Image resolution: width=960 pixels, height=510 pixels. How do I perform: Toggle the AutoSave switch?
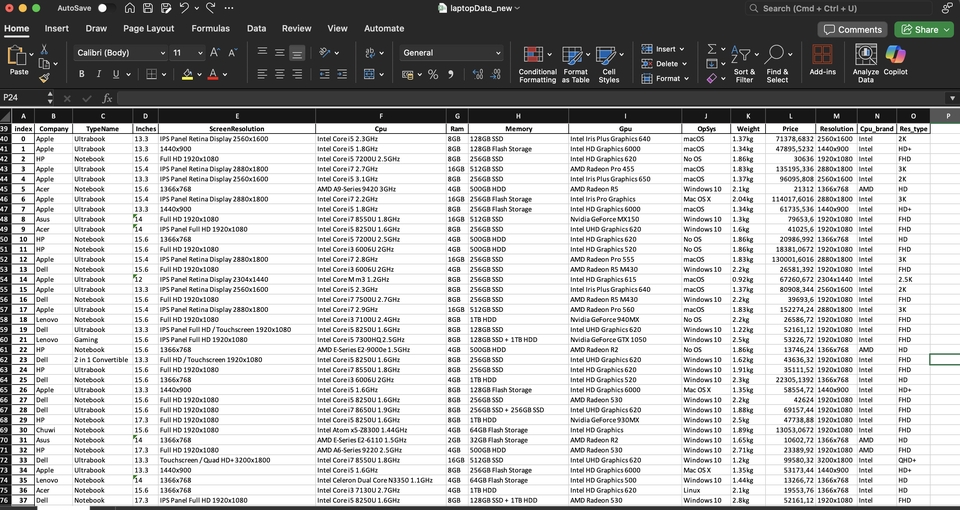(x=105, y=8)
